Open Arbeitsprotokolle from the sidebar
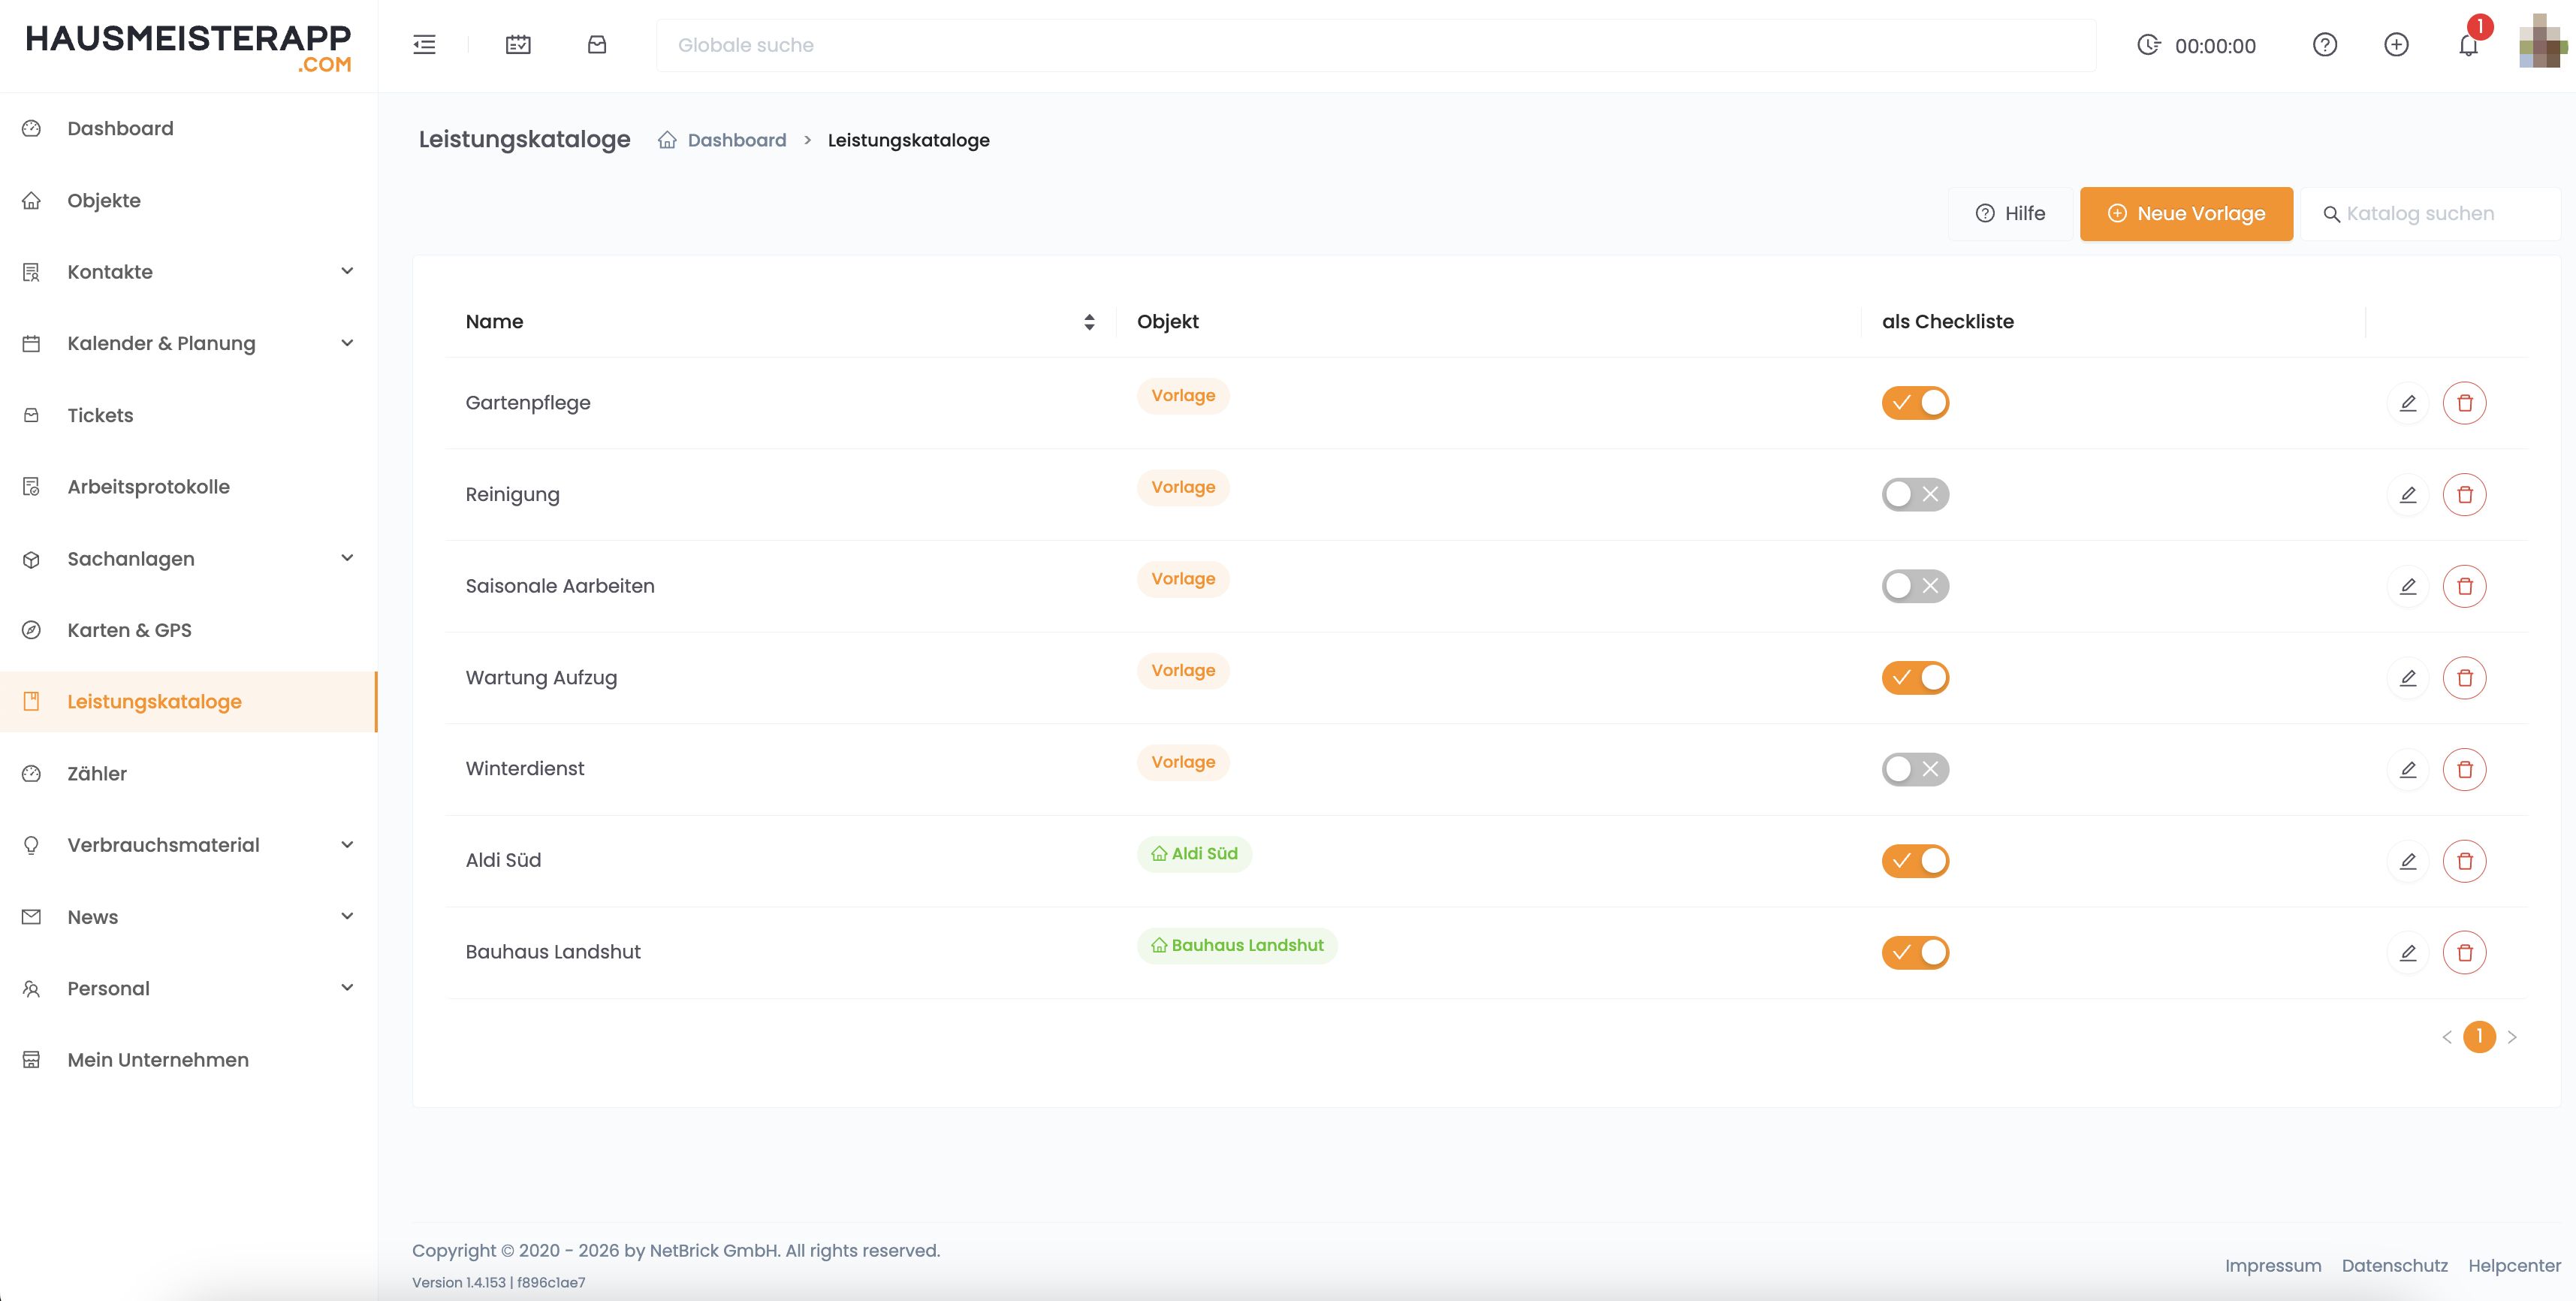Screen dimensions: 2576x1301 (x=148, y=487)
